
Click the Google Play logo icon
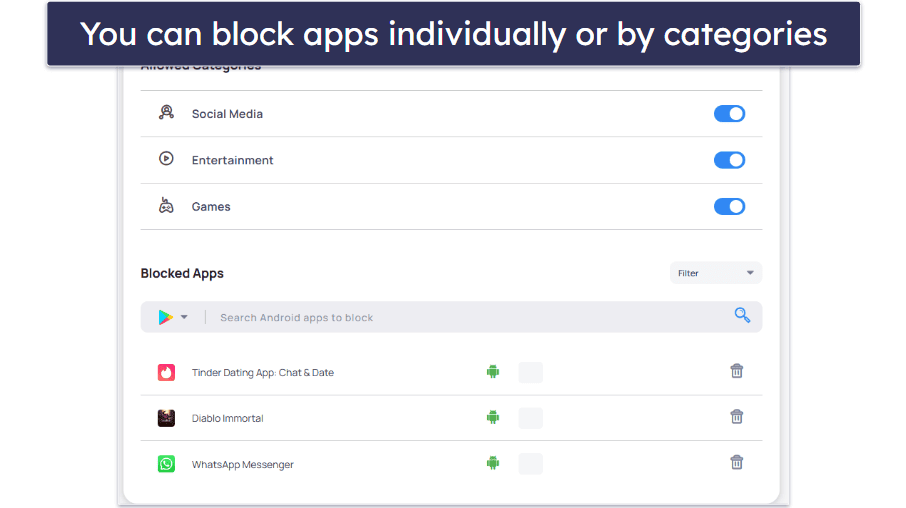click(166, 317)
